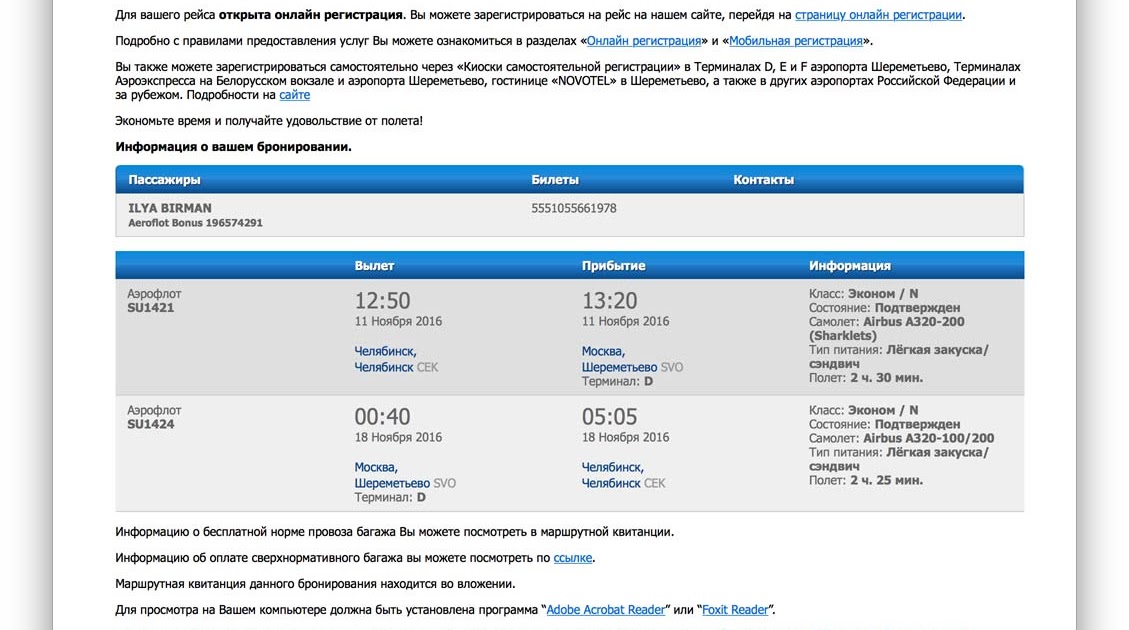Screen dimensions: 1129x630
Task: Click flight number SU1421
Action: tap(151, 309)
